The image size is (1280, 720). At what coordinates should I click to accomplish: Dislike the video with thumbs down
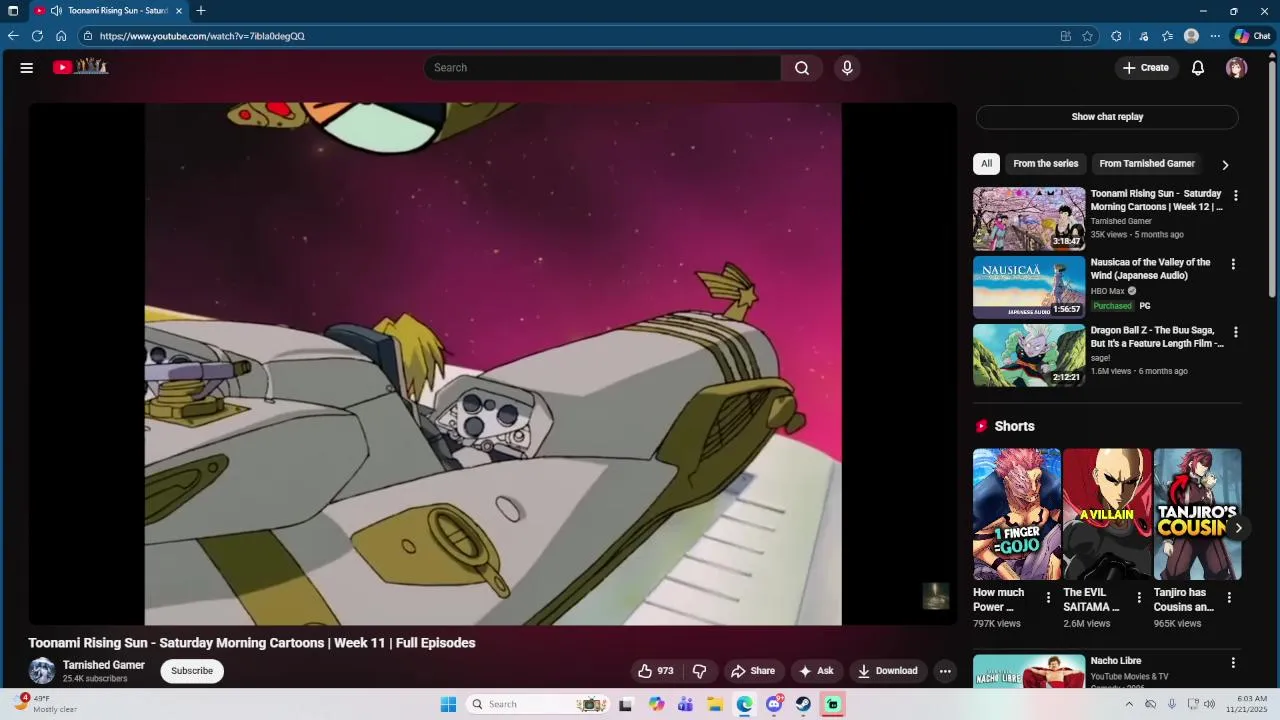click(700, 671)
